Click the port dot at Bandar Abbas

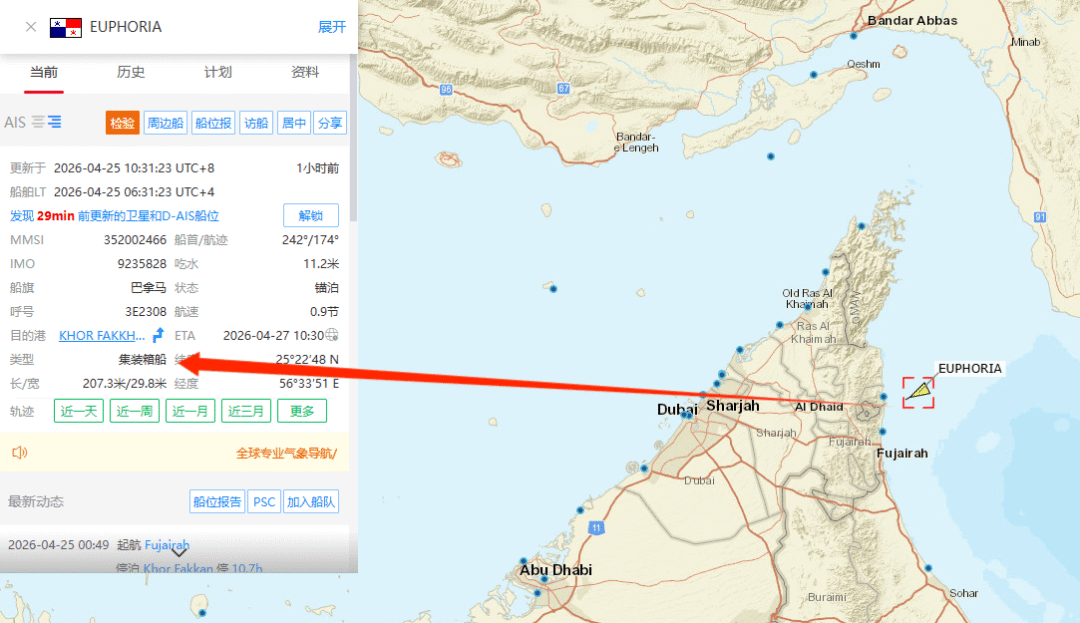[x=853, y=37]
